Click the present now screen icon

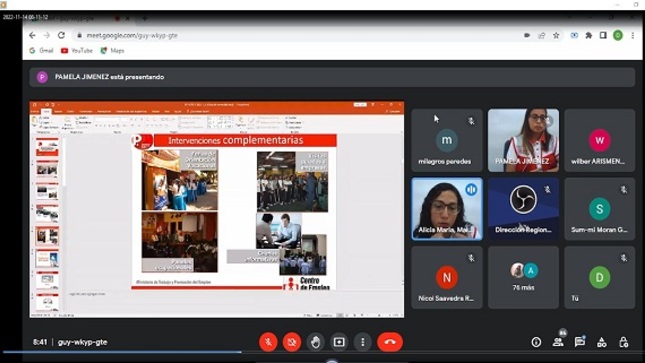339,342
